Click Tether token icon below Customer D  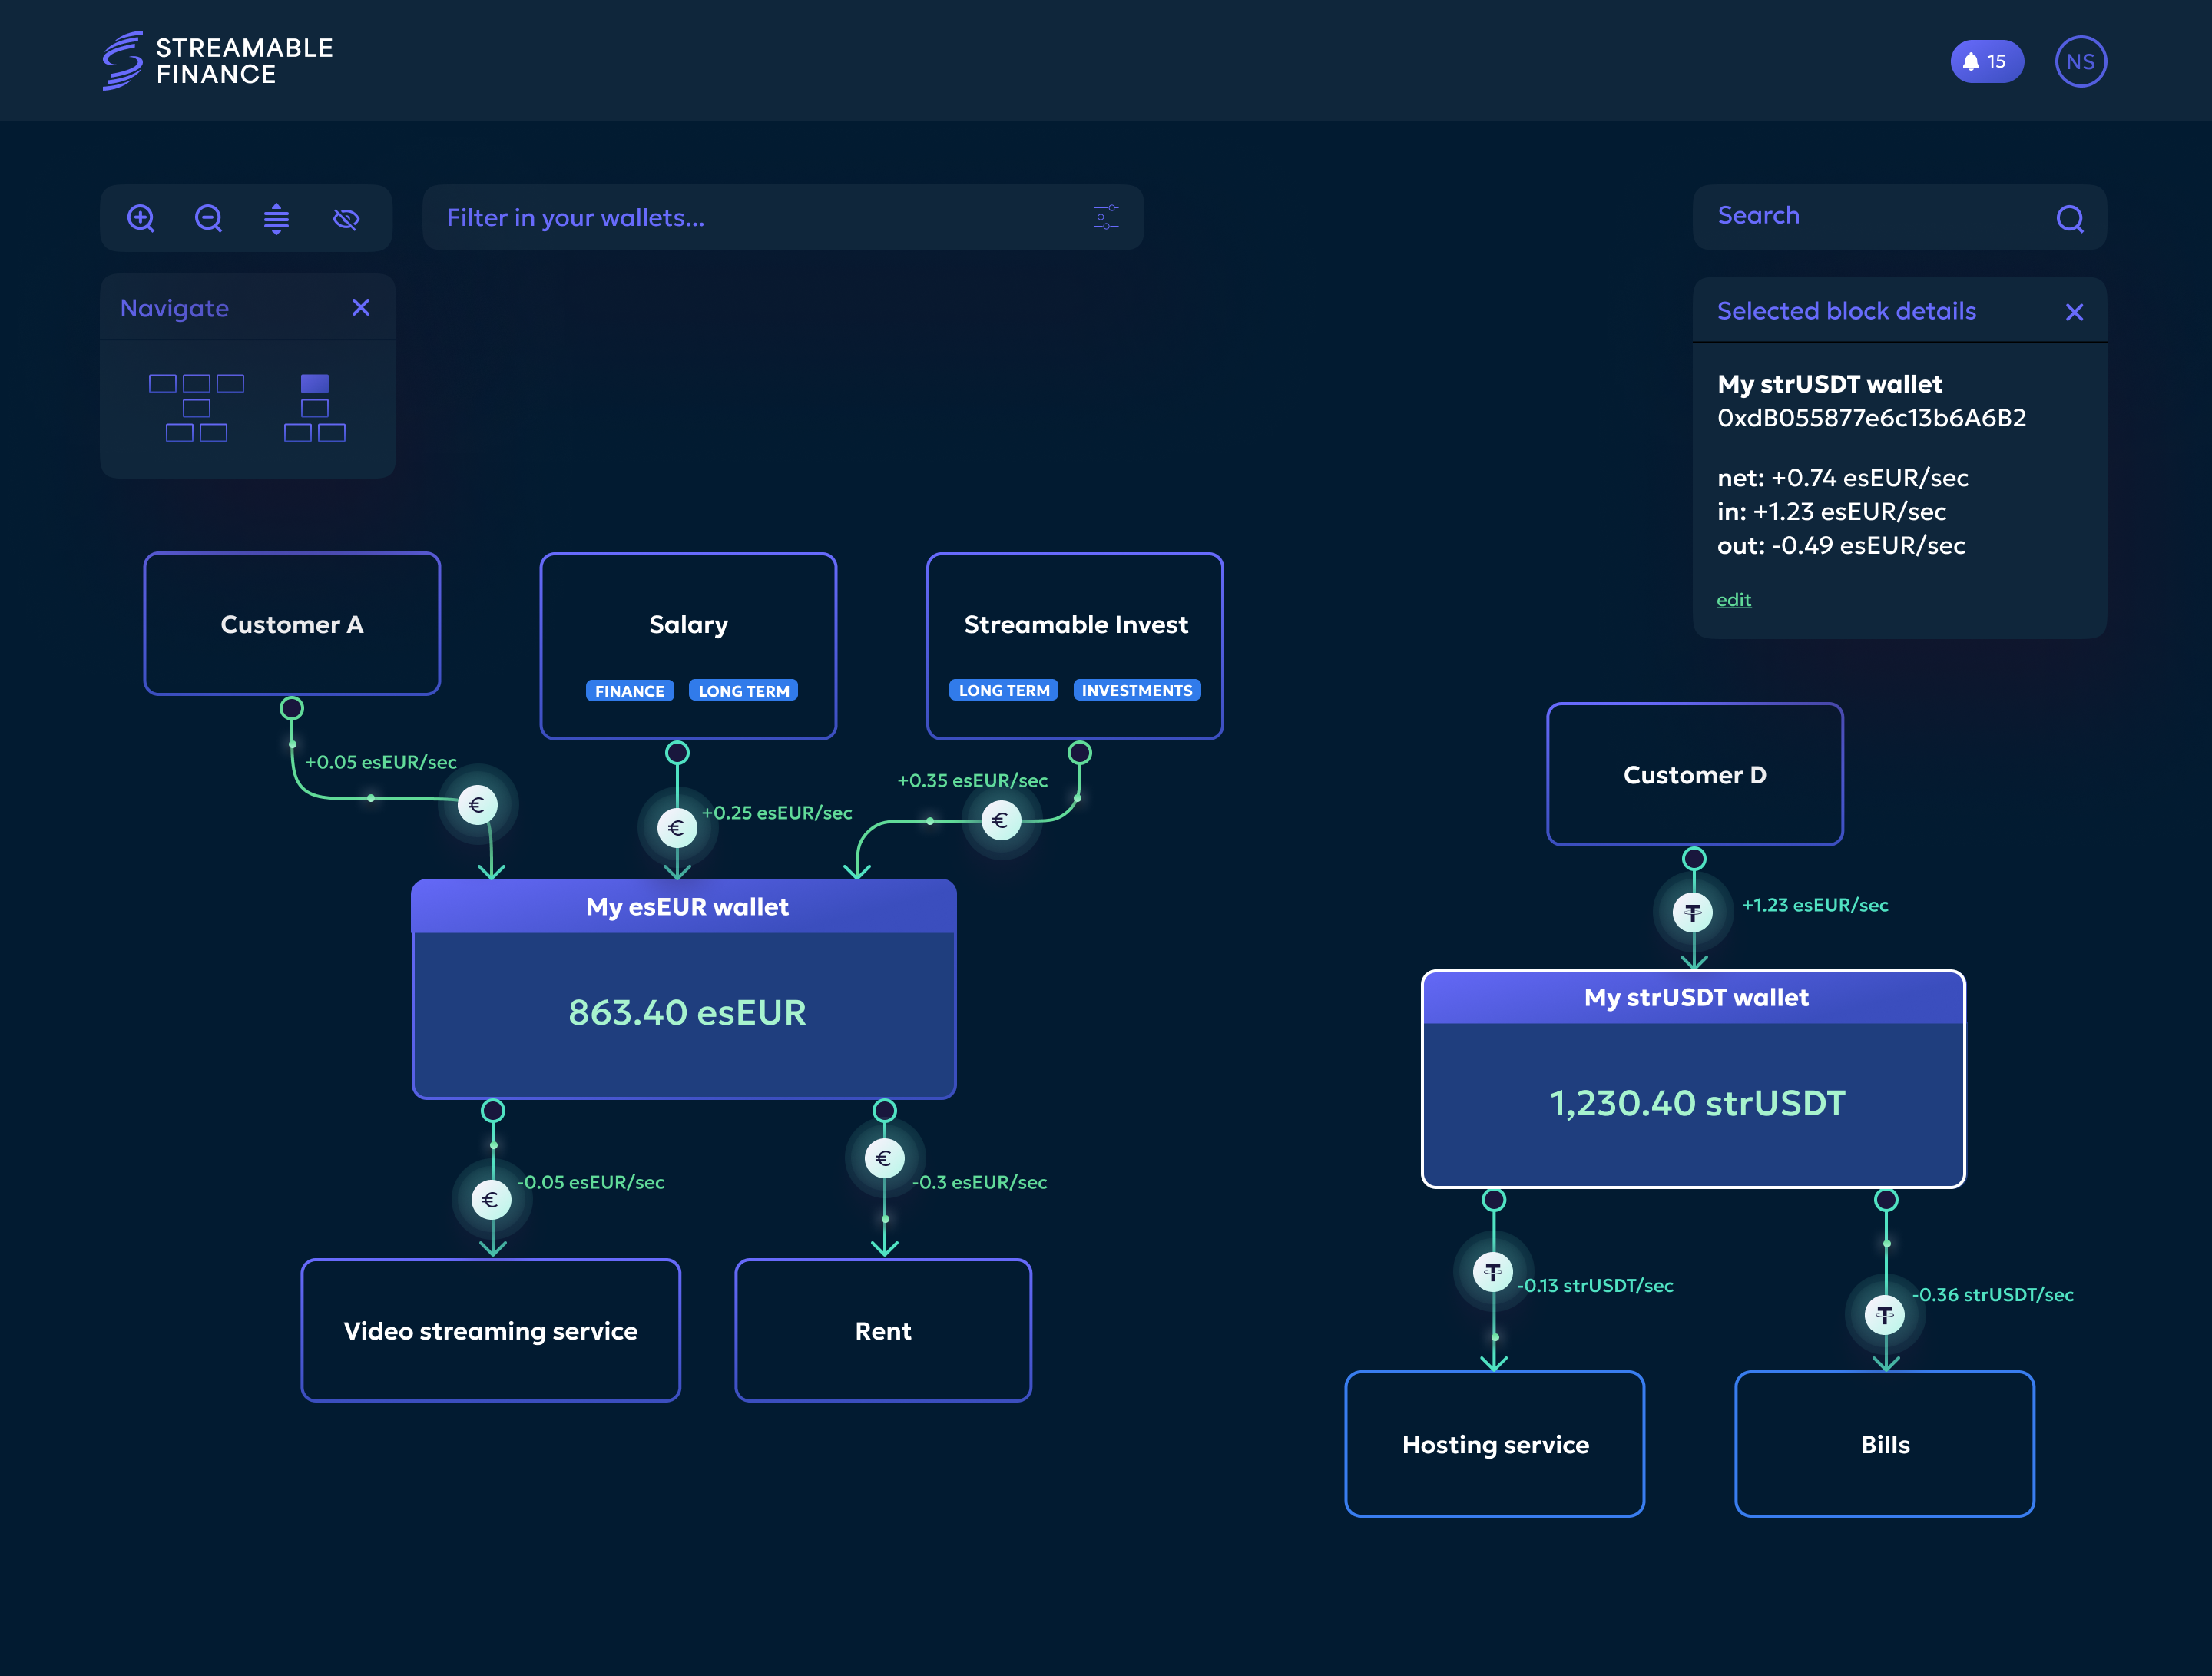point(1692,912)
